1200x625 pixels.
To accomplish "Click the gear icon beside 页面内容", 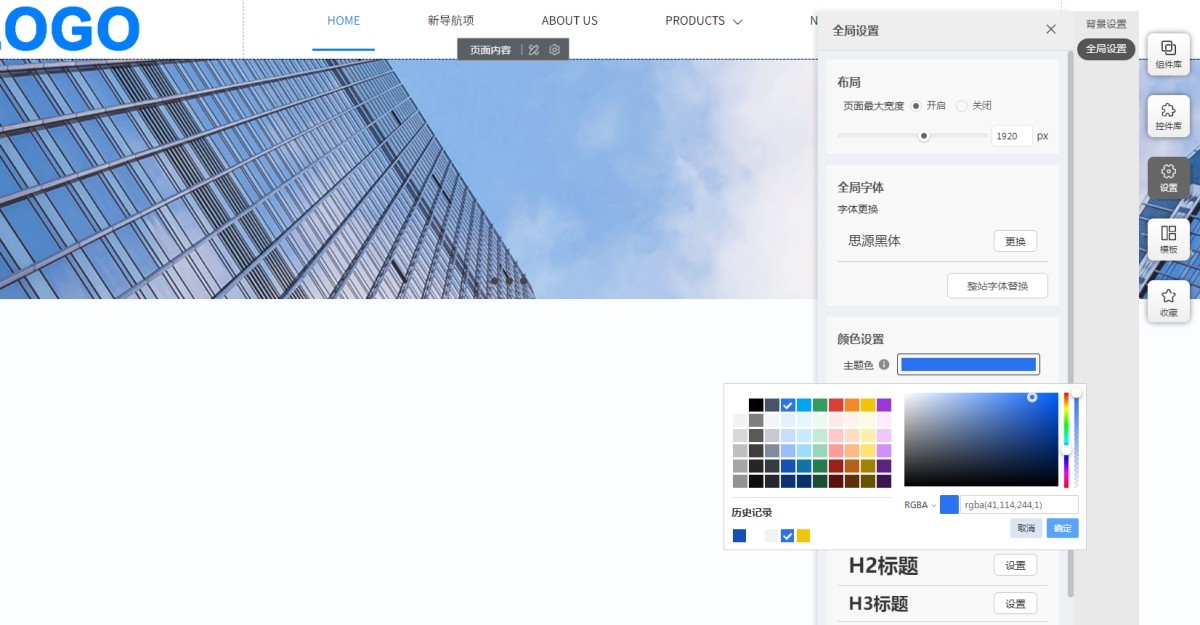I will (x=555, y=49).
